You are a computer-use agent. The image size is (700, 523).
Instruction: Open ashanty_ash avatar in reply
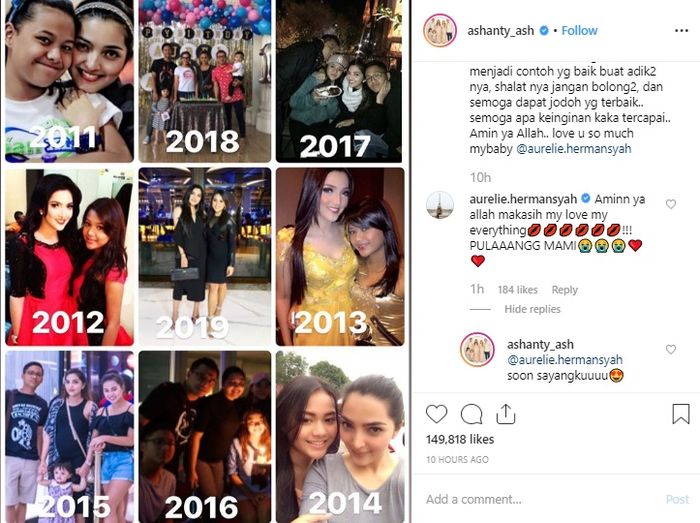tap(477, 349)
